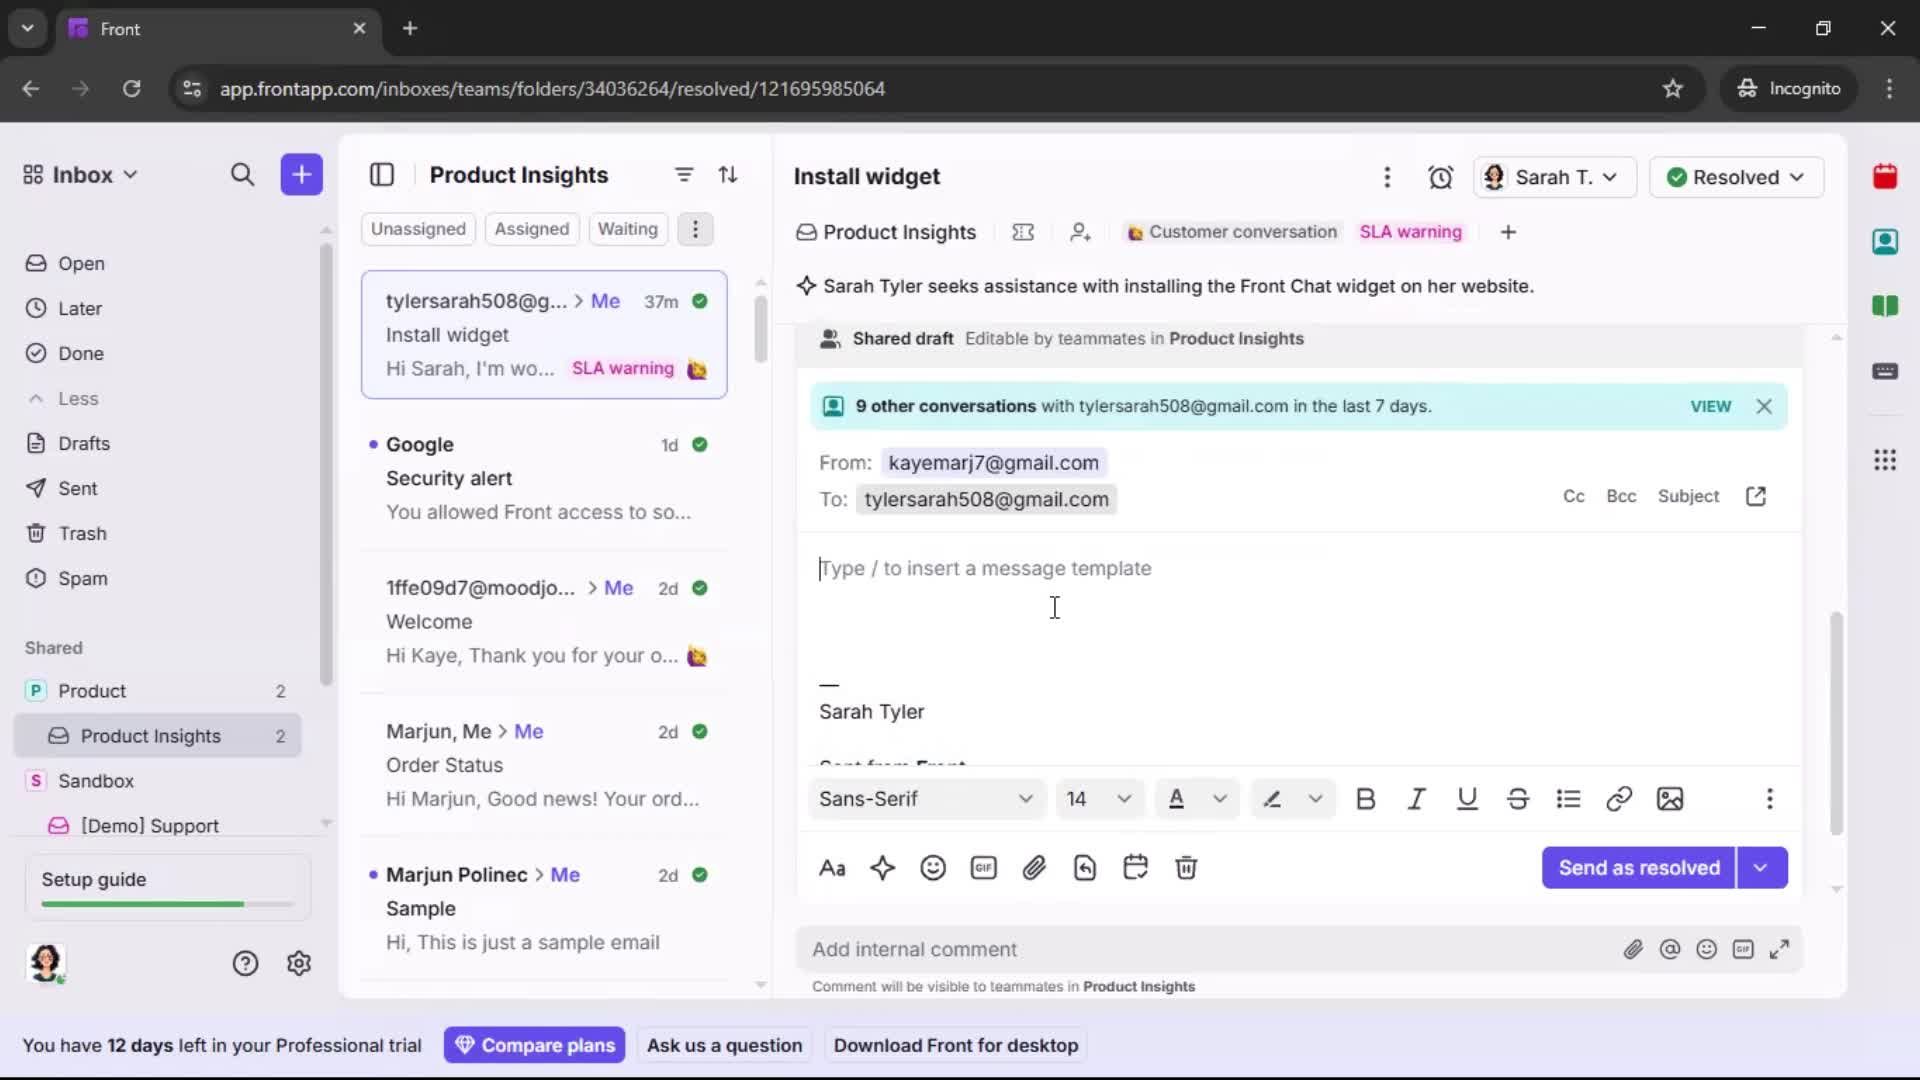Click the Compare plans button

(x=534, y=1045)
